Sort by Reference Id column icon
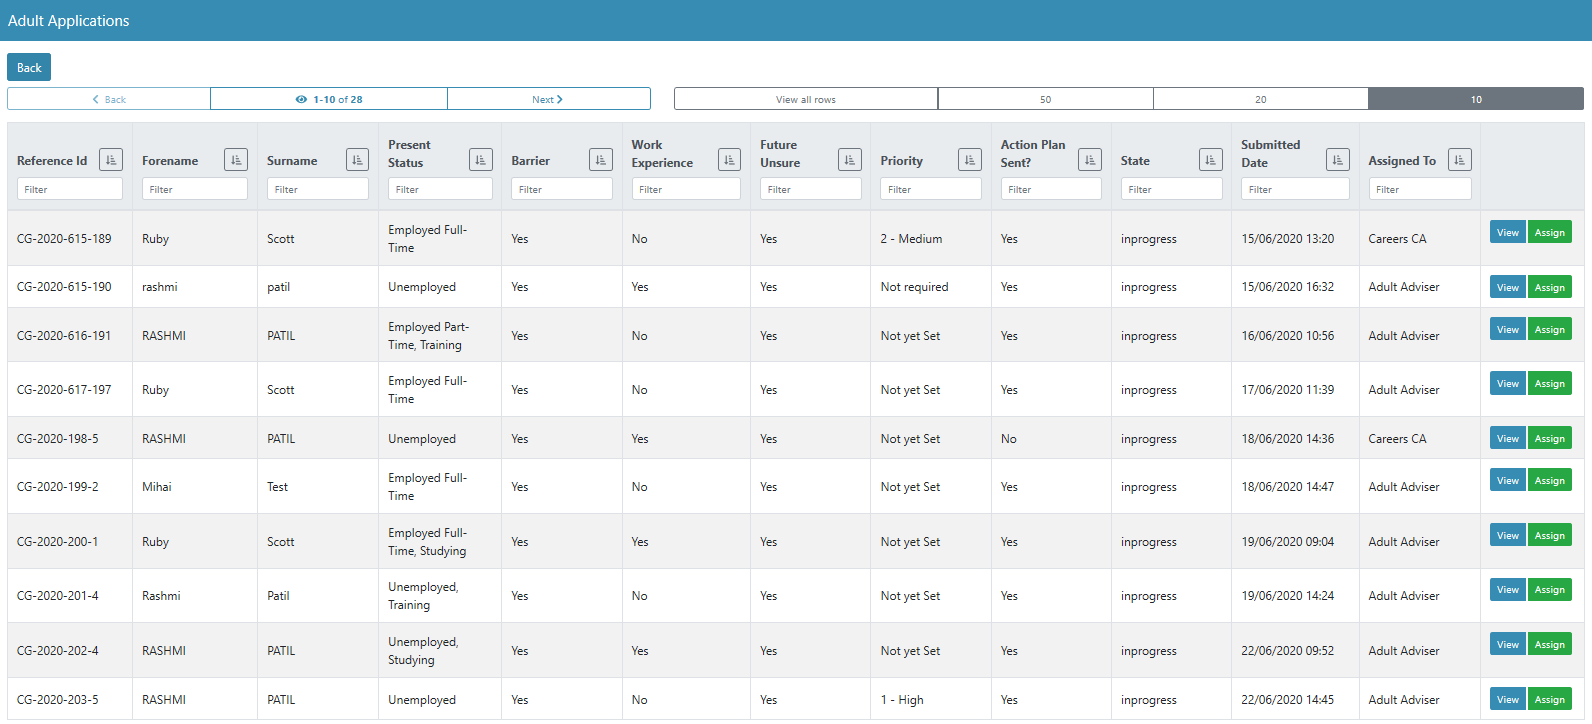 click(111, 159)
